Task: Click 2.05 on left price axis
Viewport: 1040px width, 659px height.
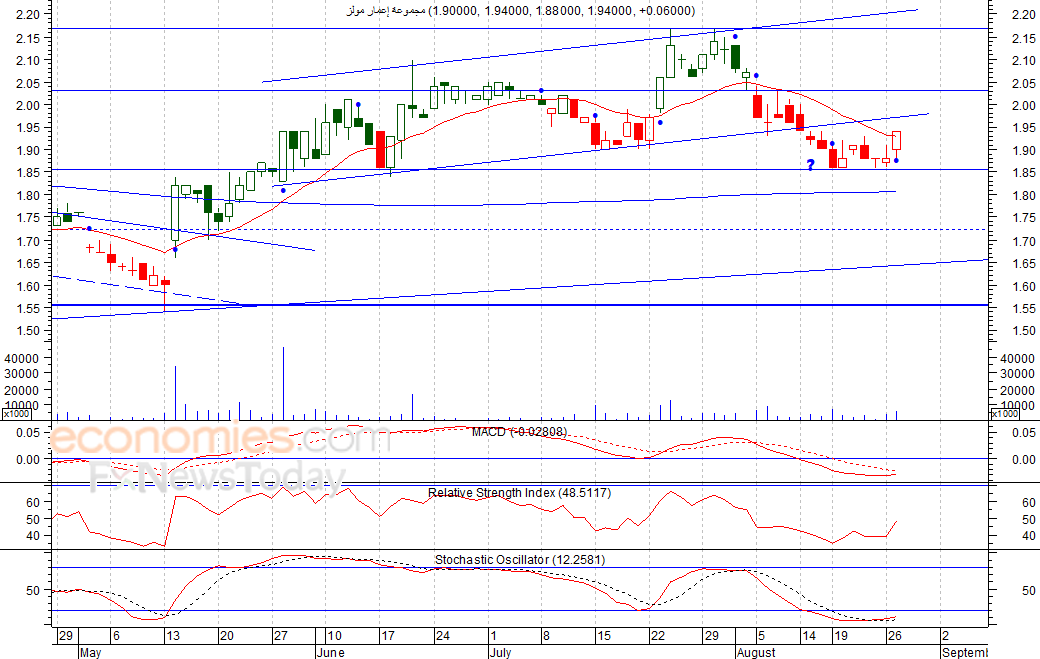Action: [28, 84]
